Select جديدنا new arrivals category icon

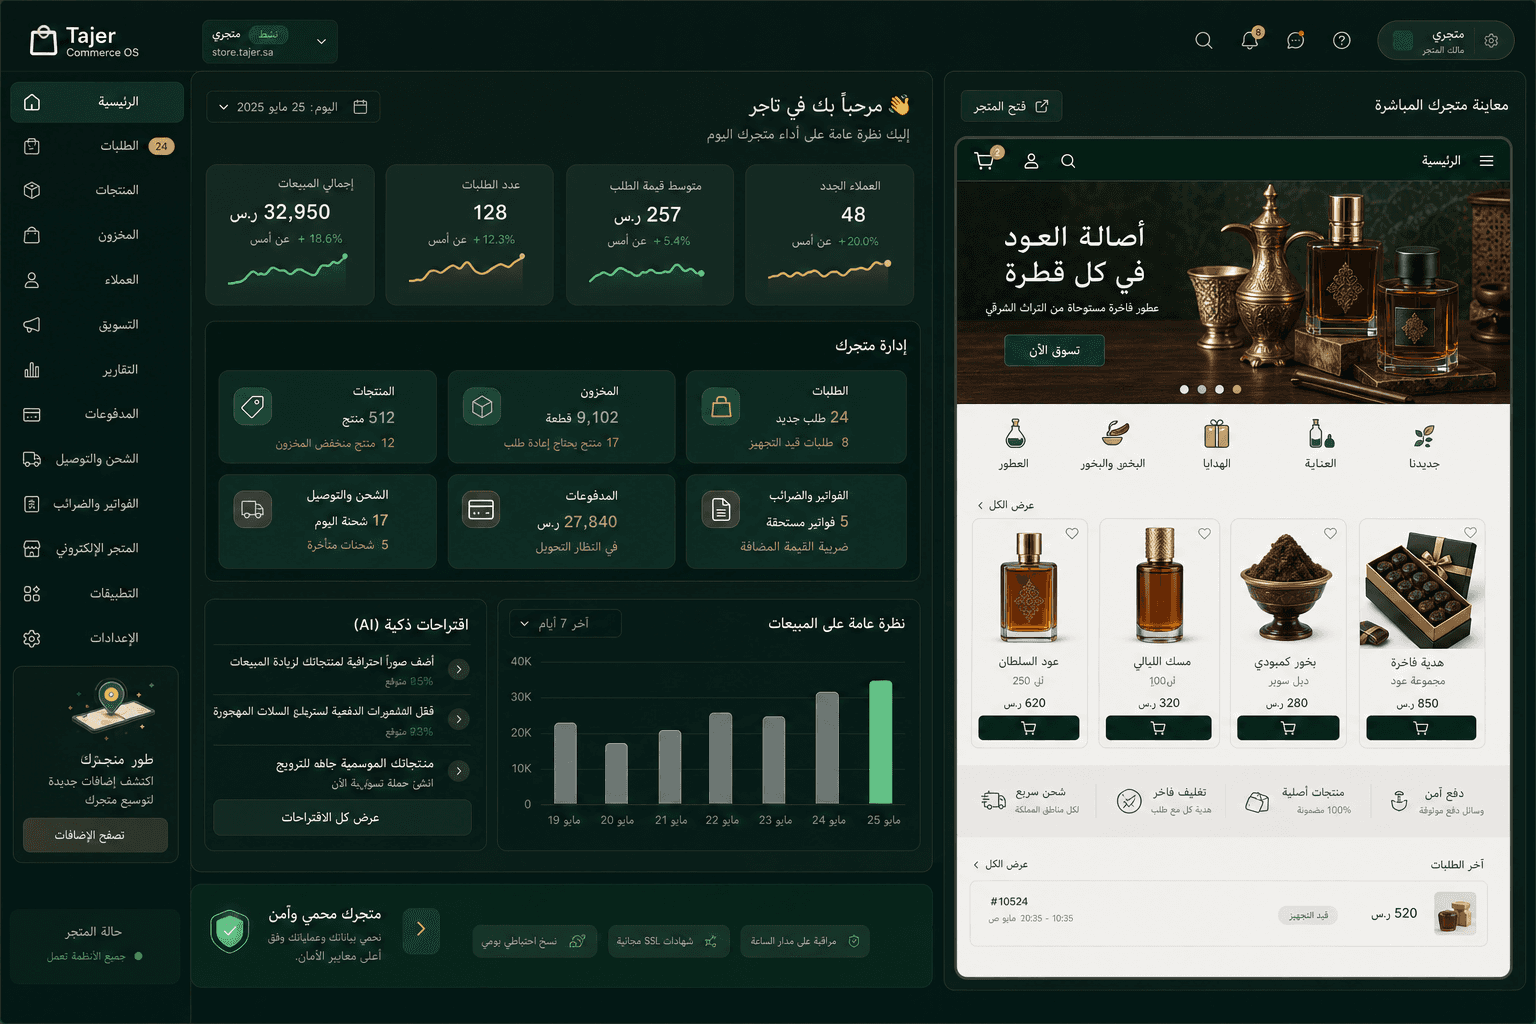click(1424, 436)
